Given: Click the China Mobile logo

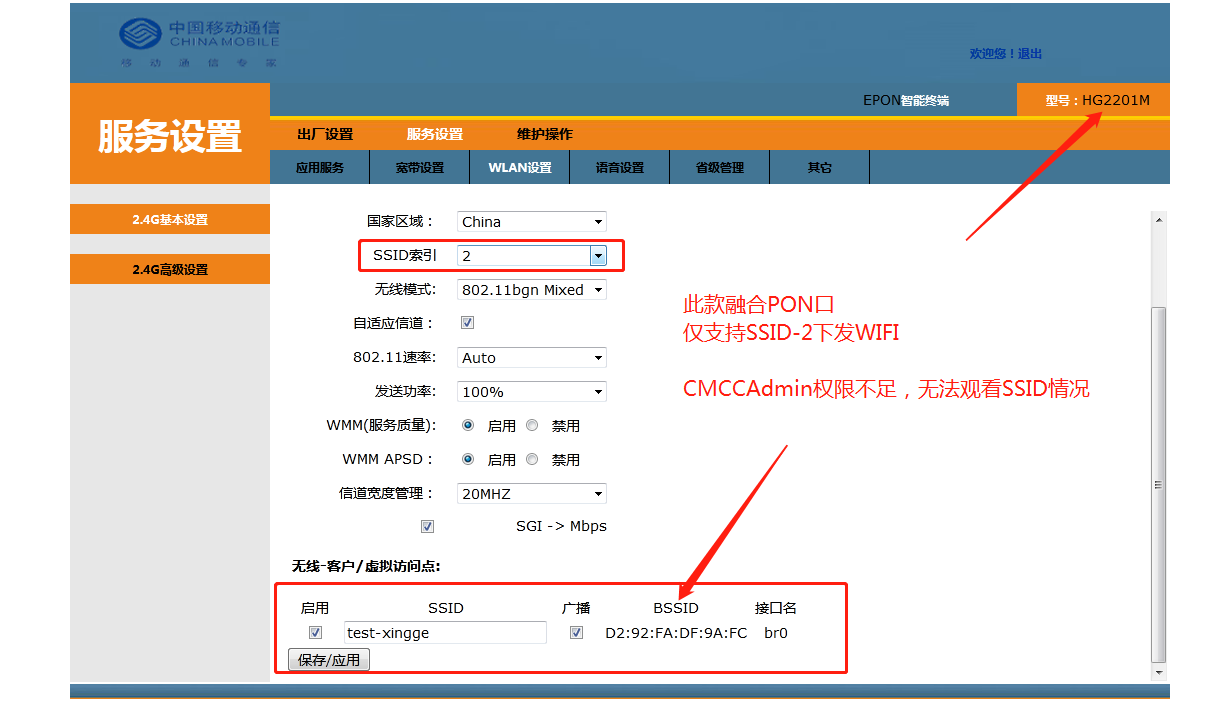Looking at the screenshot, I should tap(198, 42).
